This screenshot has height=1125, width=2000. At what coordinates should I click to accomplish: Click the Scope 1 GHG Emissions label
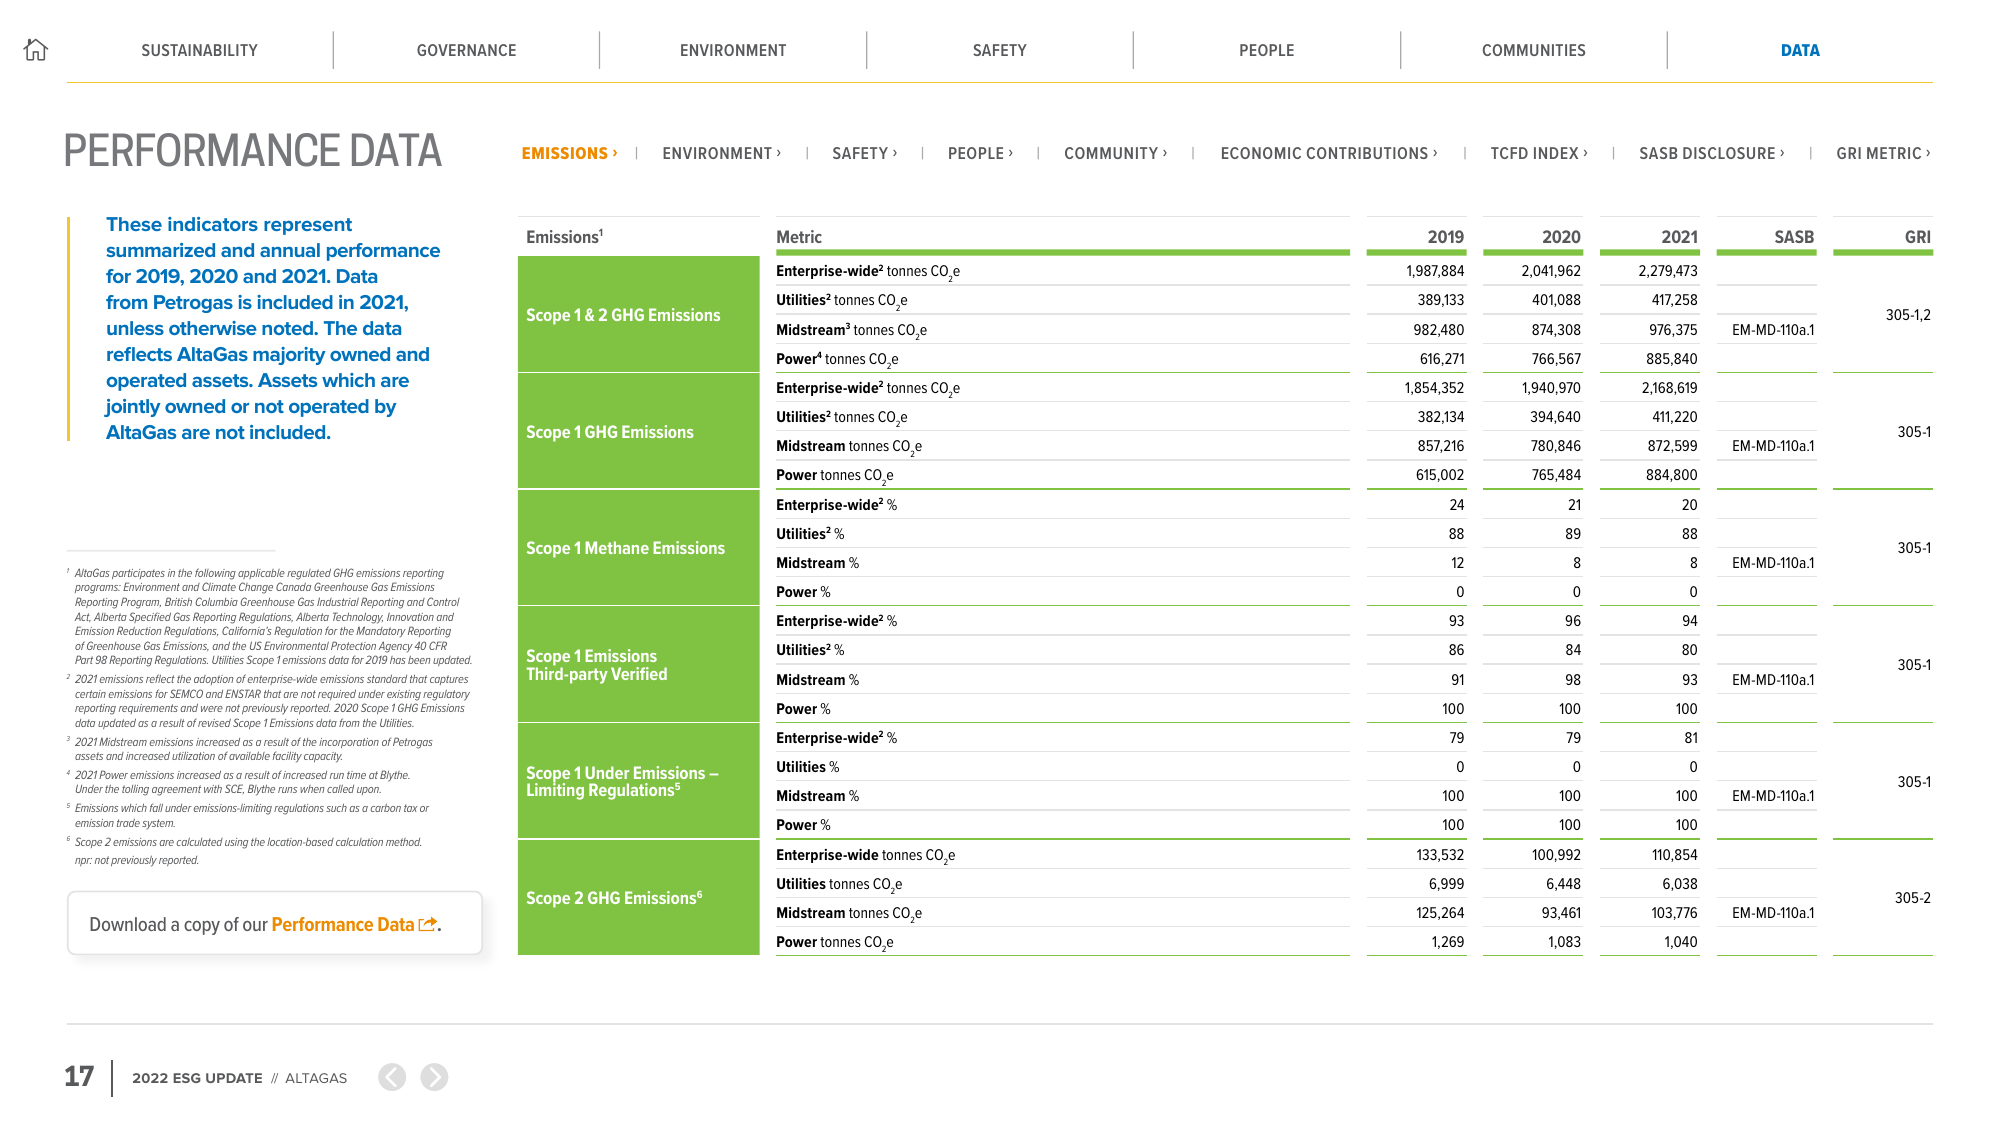click(x=610, y=432)
